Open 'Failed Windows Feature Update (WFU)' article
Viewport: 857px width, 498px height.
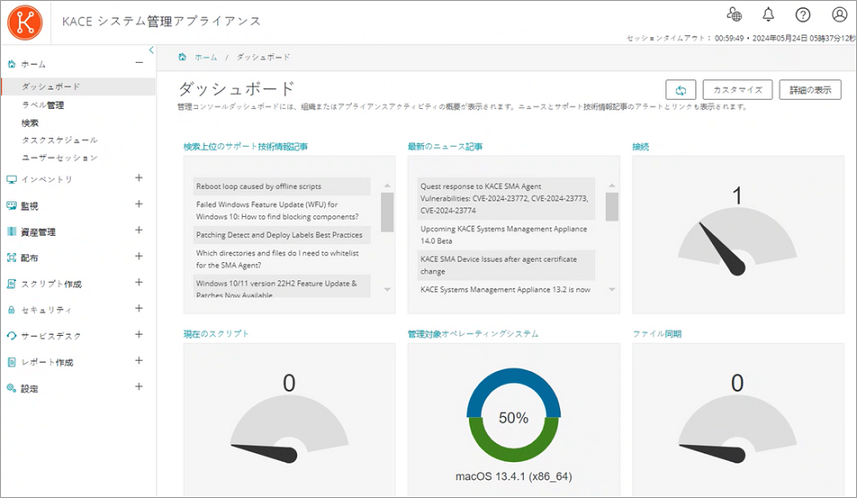pyautogui.click(x=281, y=210)
